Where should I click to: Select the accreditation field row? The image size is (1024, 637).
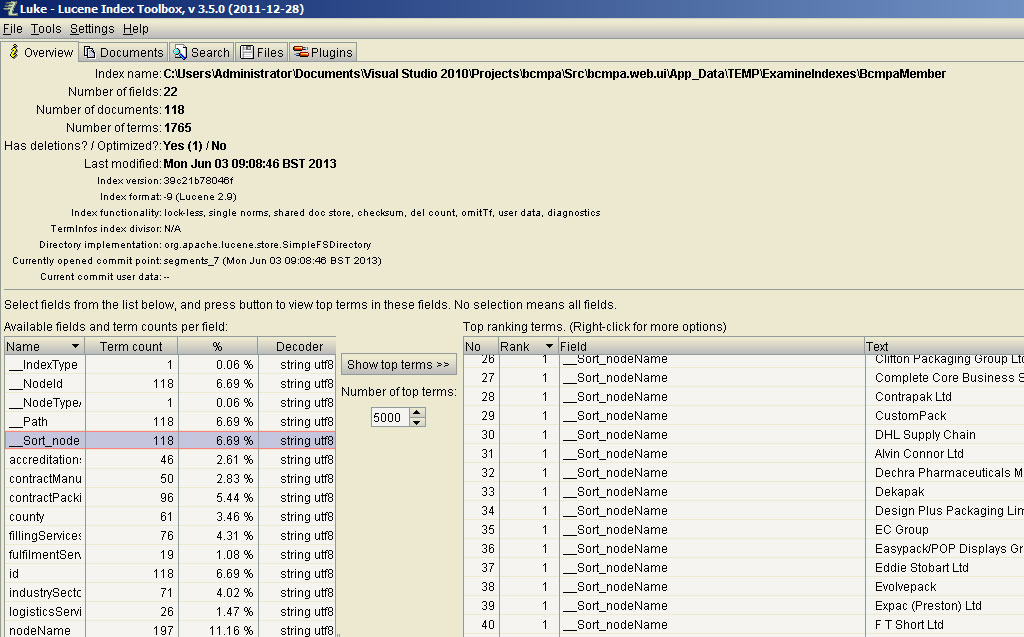coord(170,459)
